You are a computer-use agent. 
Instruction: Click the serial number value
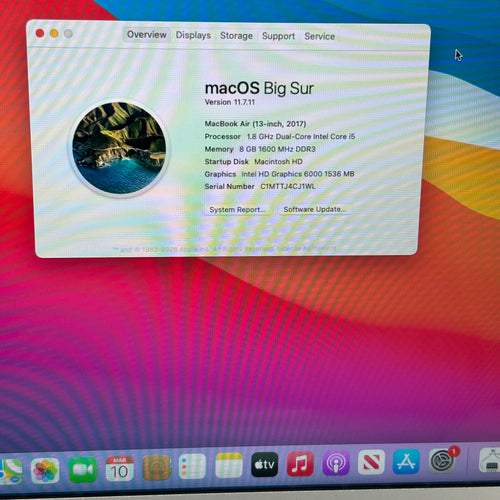pyautogui.click(x=288, y=186)
